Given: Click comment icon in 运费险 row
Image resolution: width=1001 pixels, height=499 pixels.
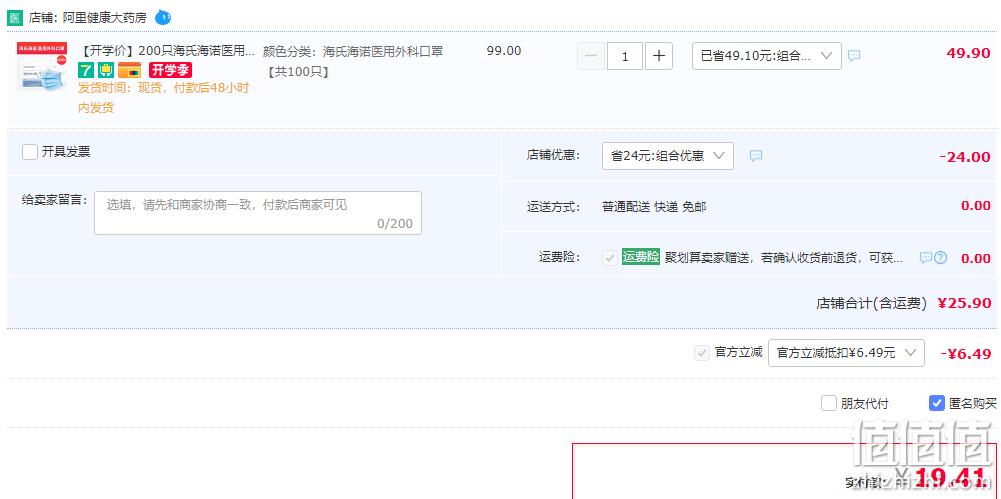Looking at the screenshot, I should coord(926,258).
